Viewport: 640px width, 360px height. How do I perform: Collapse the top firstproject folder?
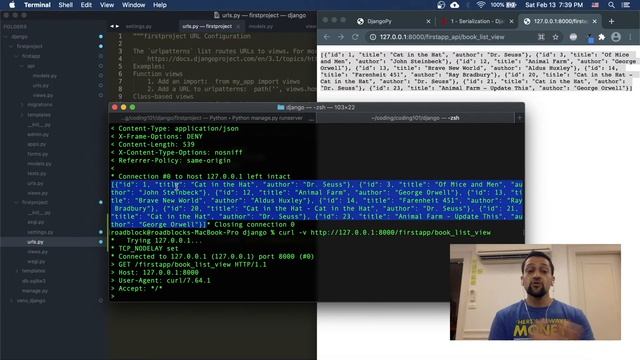click(11, 46)
